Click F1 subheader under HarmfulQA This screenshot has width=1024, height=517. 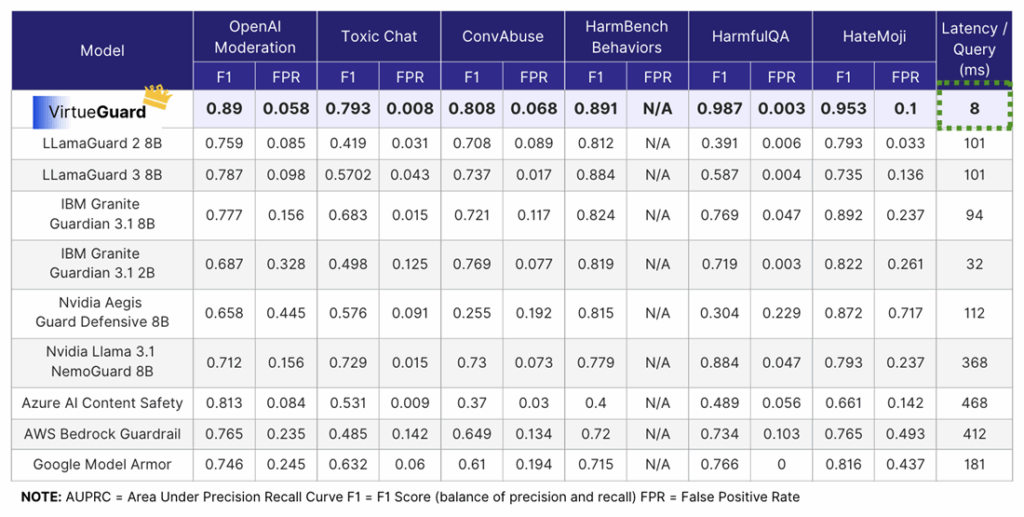tap(719, 77)
